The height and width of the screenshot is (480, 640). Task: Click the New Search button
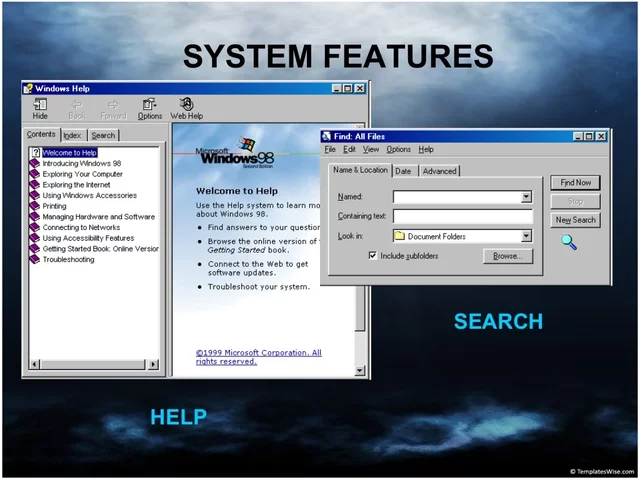(576, 220)
